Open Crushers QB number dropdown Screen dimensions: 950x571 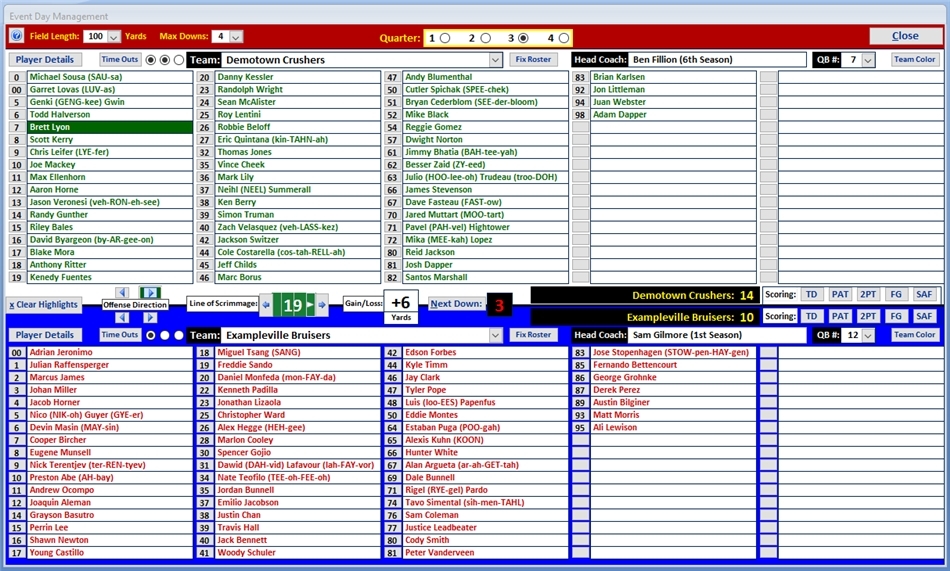coord(868,60)
